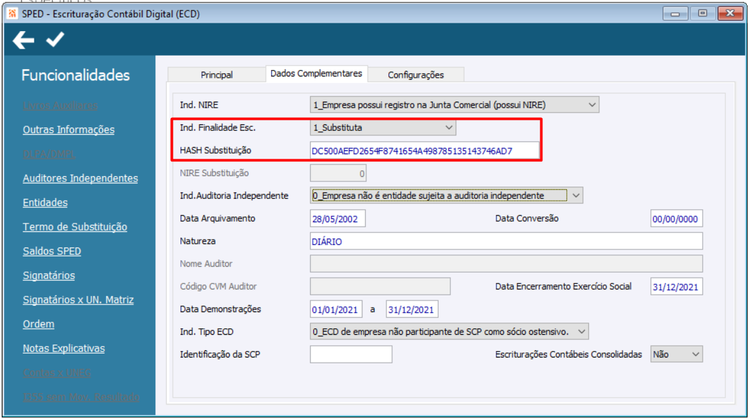Open Signatários x UN. Matriz link

pos(78,300)
